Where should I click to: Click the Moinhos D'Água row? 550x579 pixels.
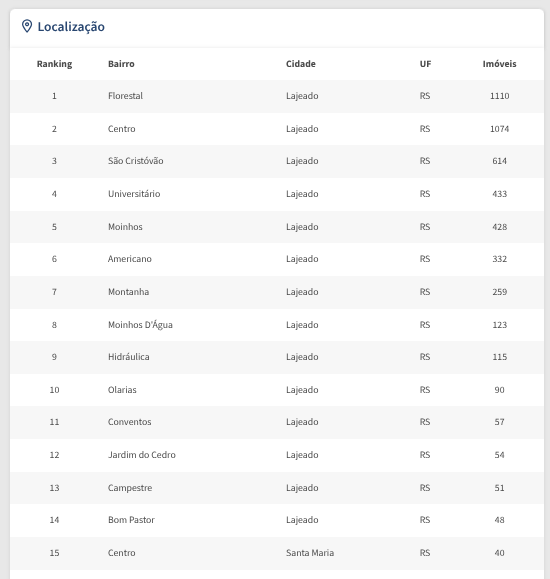(x=277, y=325)
